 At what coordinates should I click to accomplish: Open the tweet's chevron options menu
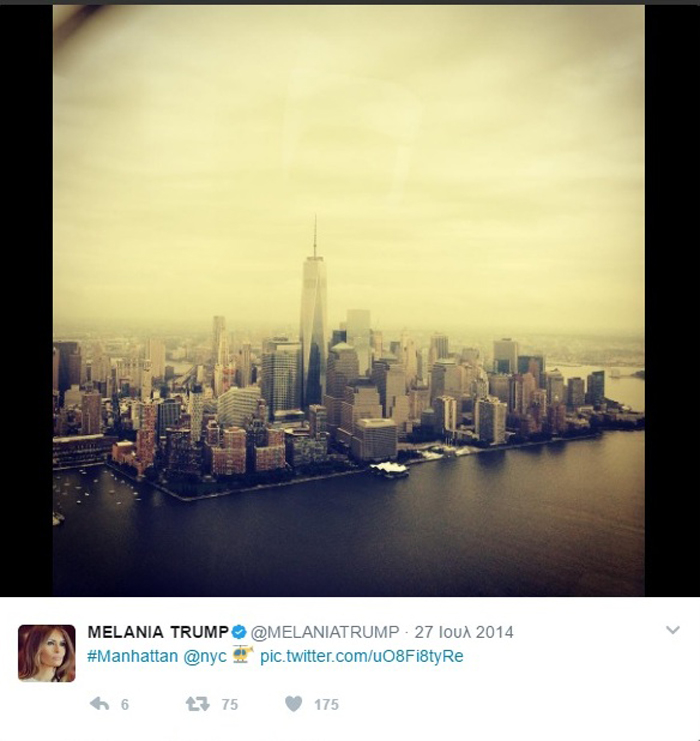pos(673,630)
